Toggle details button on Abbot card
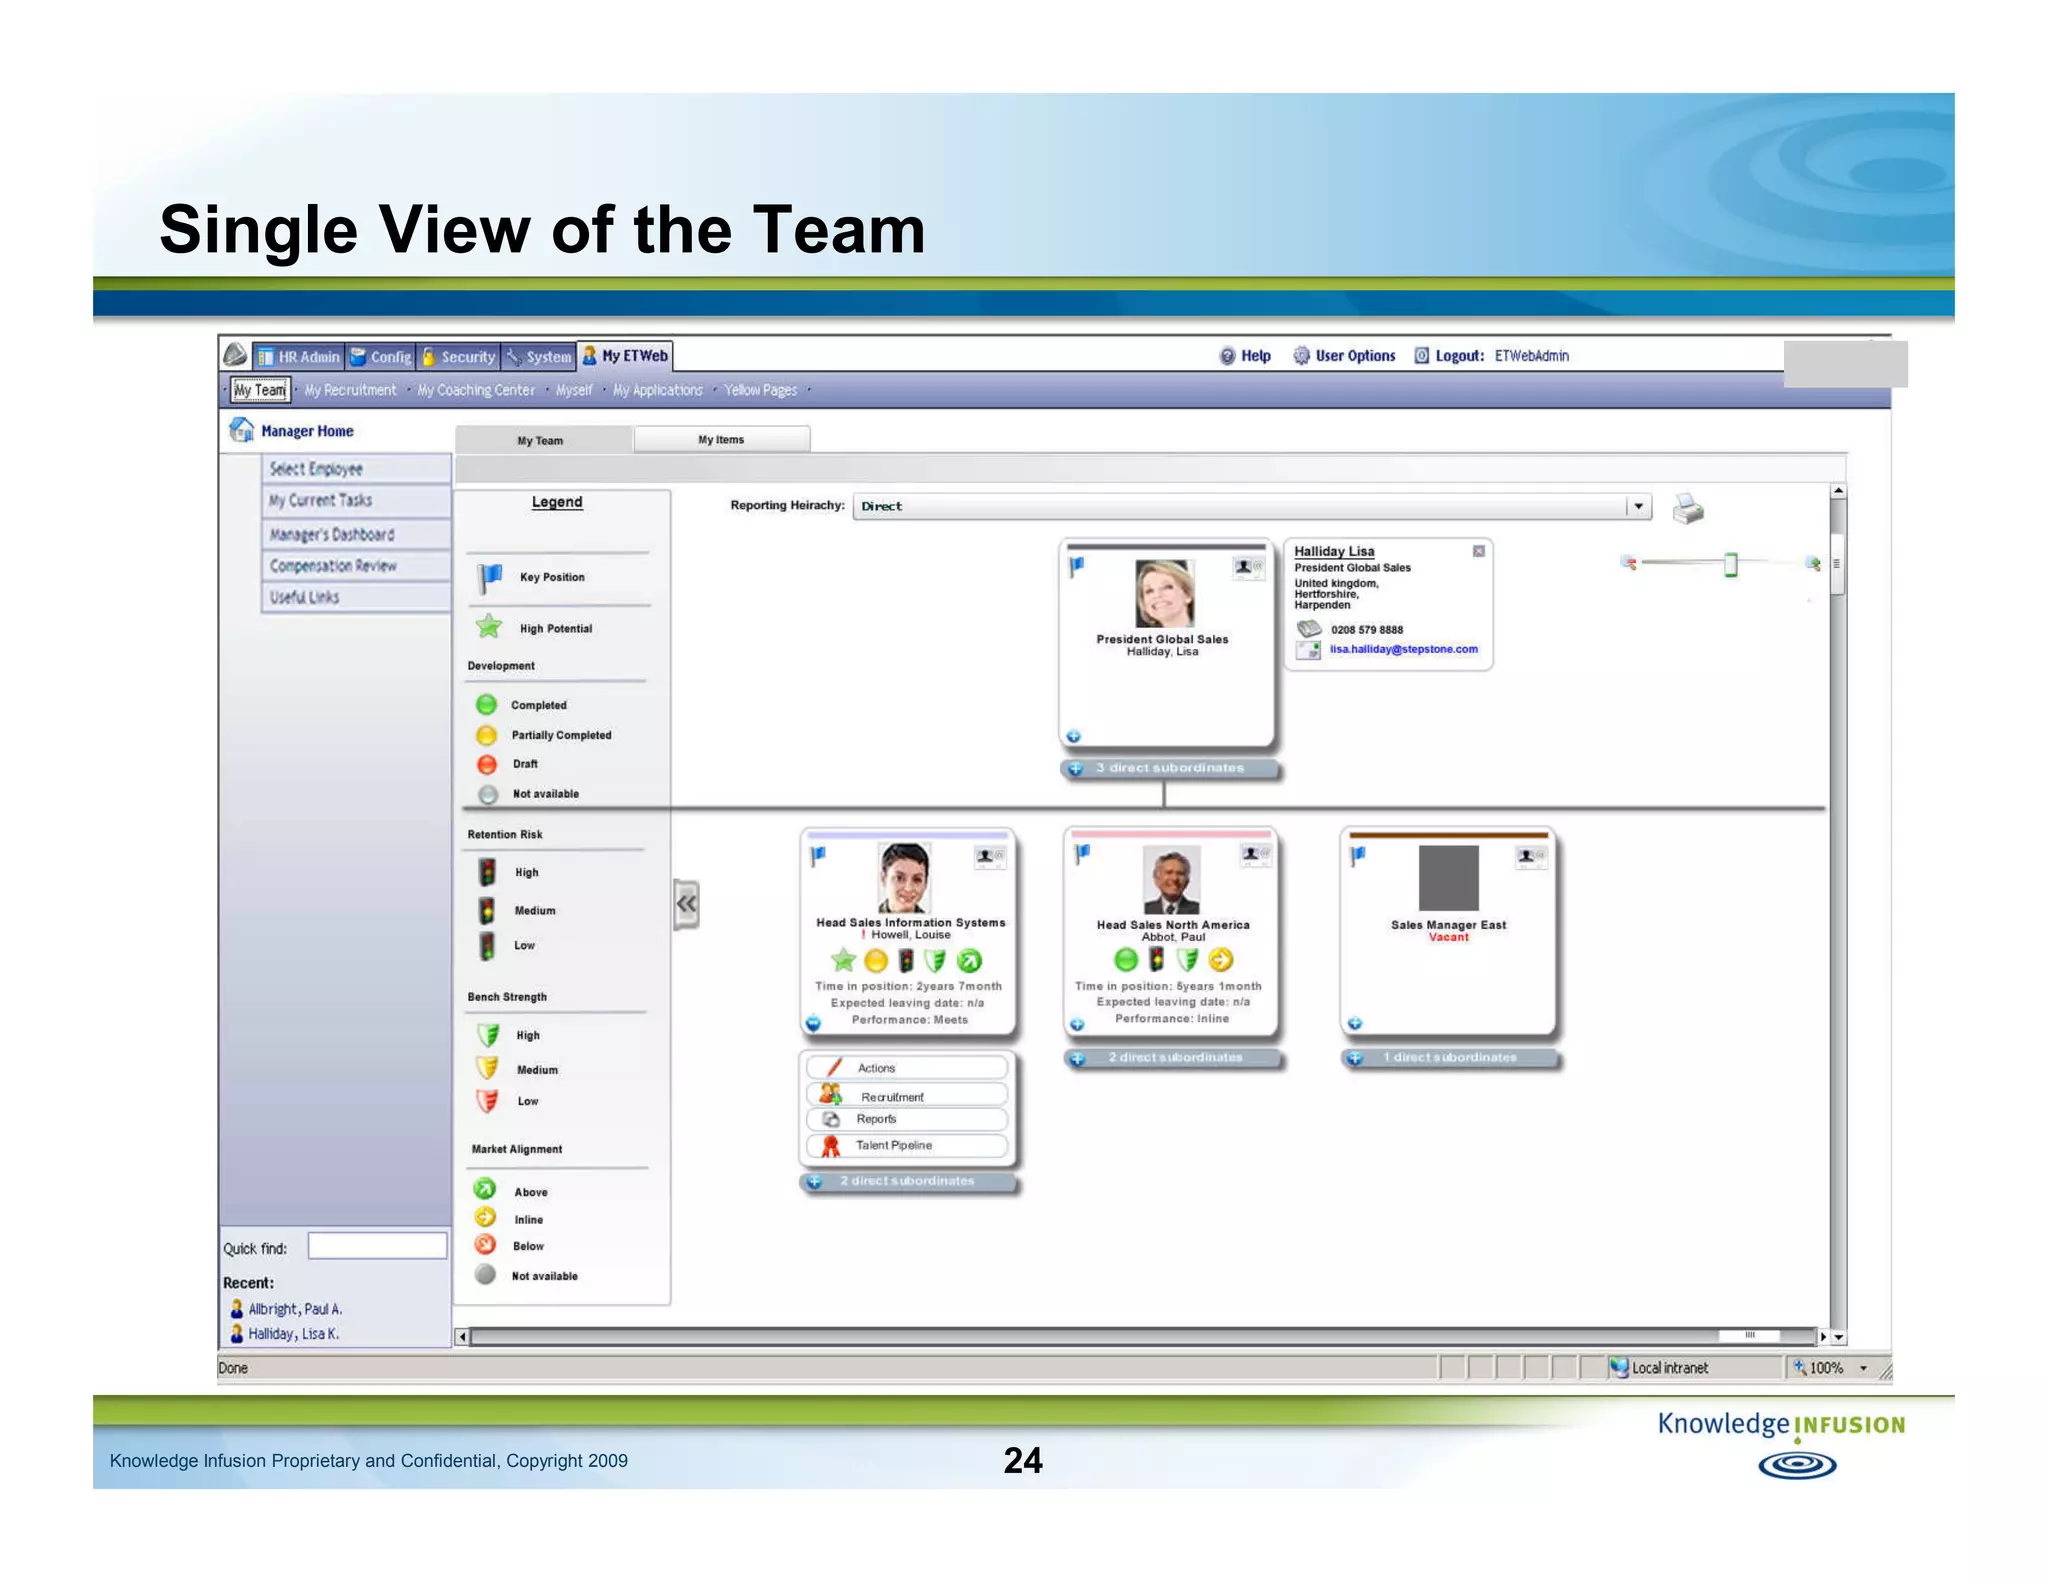This screenshot has width=2048, height=1582. coord(1077,1025)
